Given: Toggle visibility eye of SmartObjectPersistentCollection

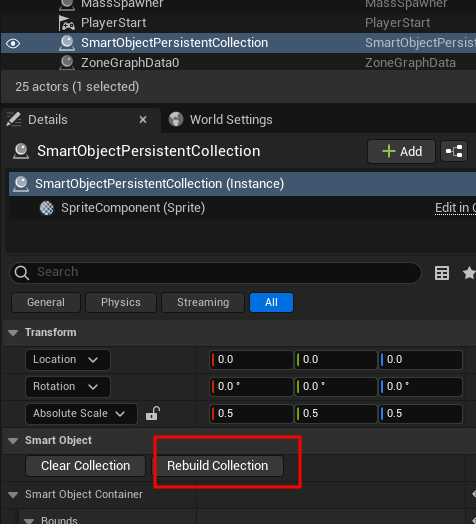Looking at the screenshot, I should pos(13,43).
